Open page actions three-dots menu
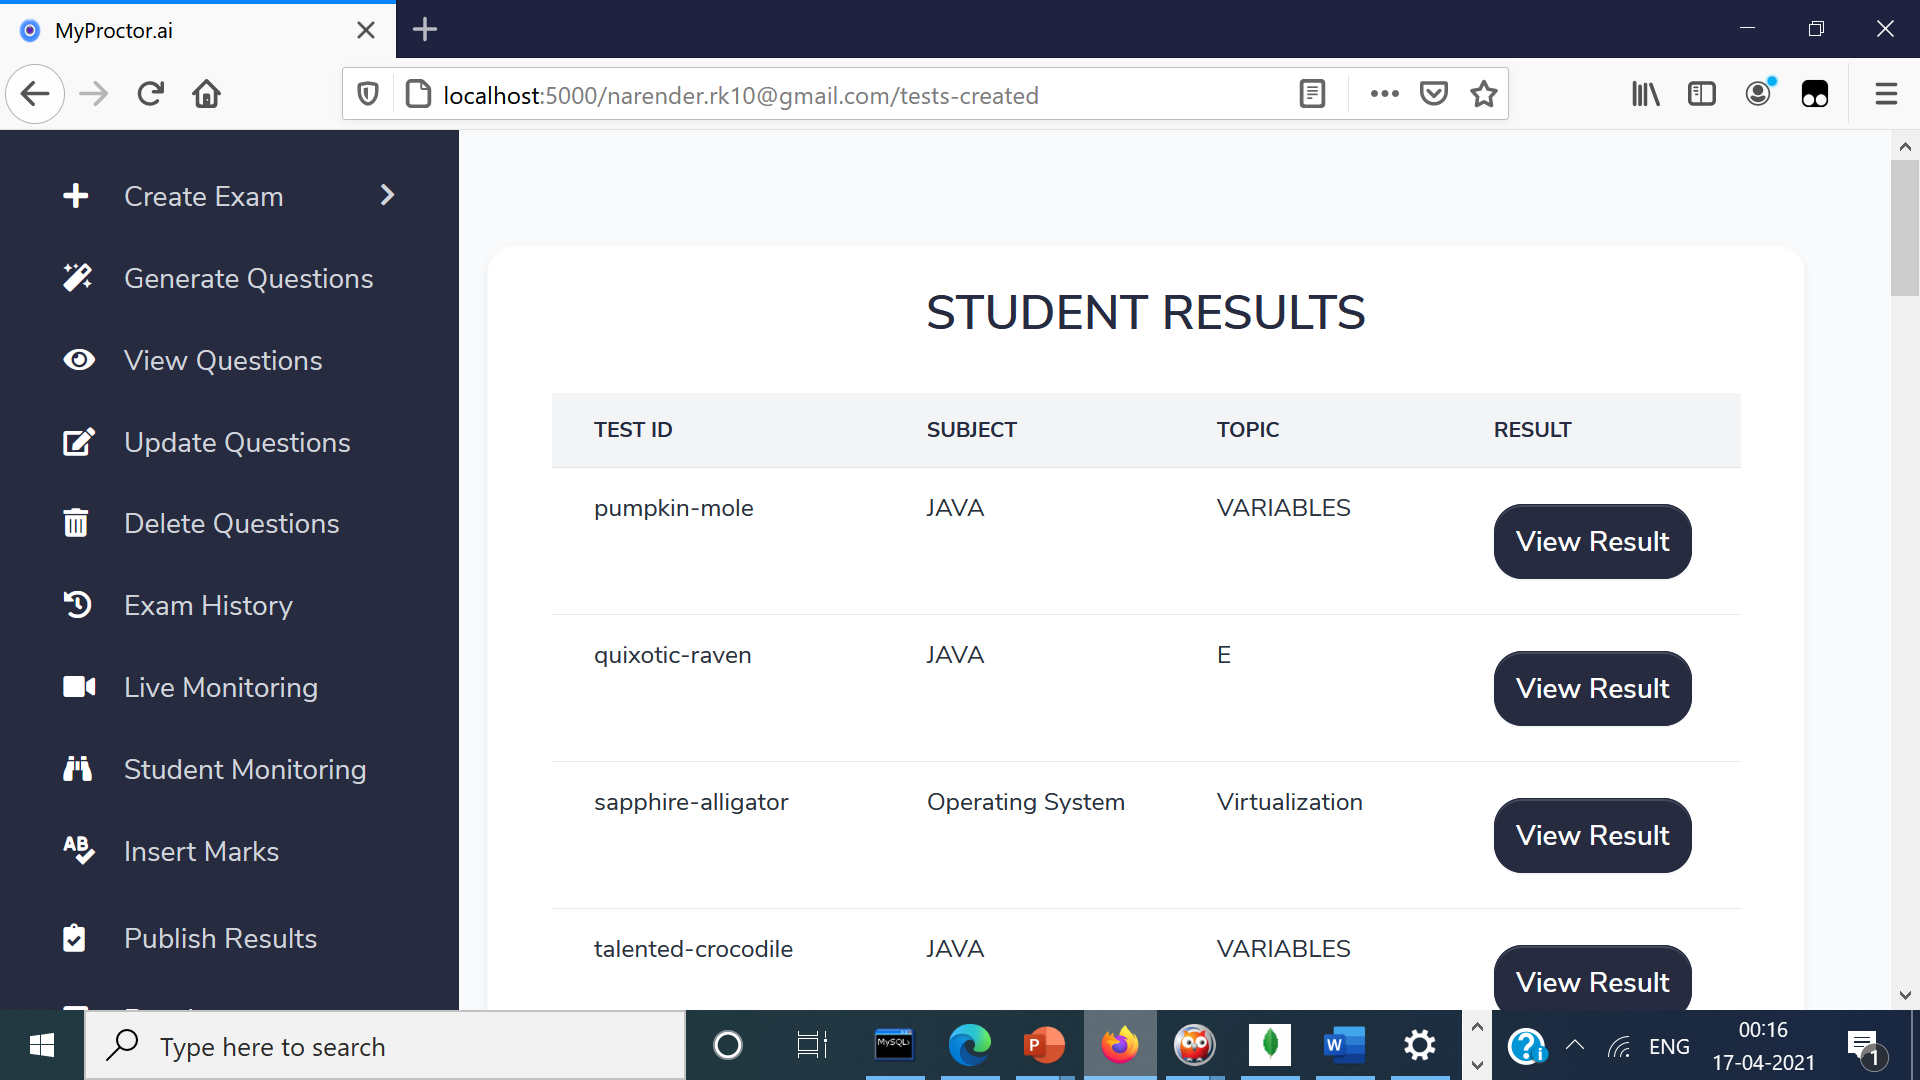The image size is (1920, 1080). coord(1384,94)
